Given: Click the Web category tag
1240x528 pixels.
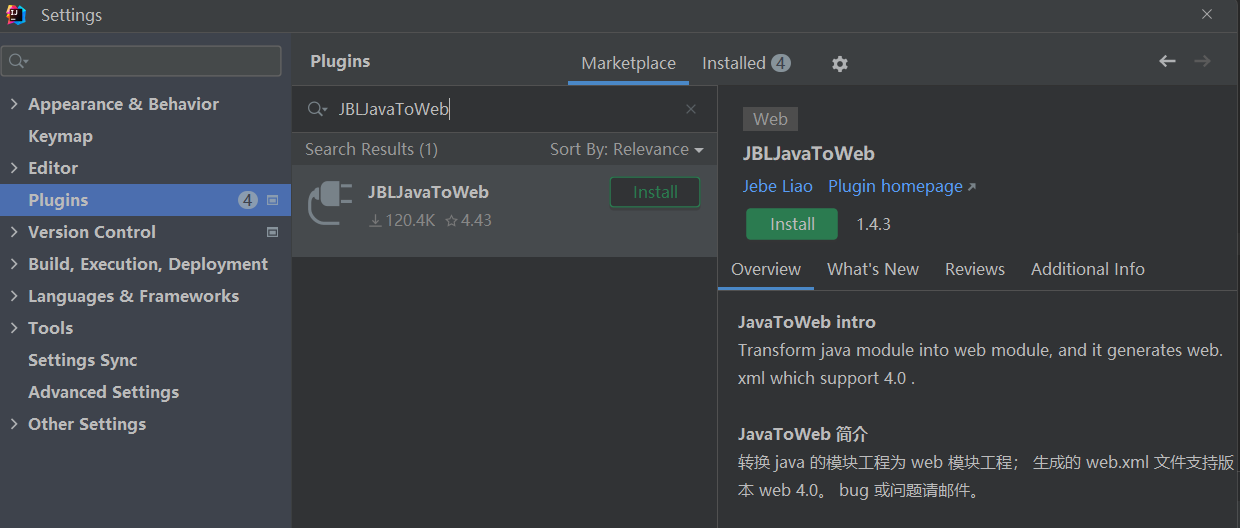Looking at the screenshot, I should pos(770,119).
